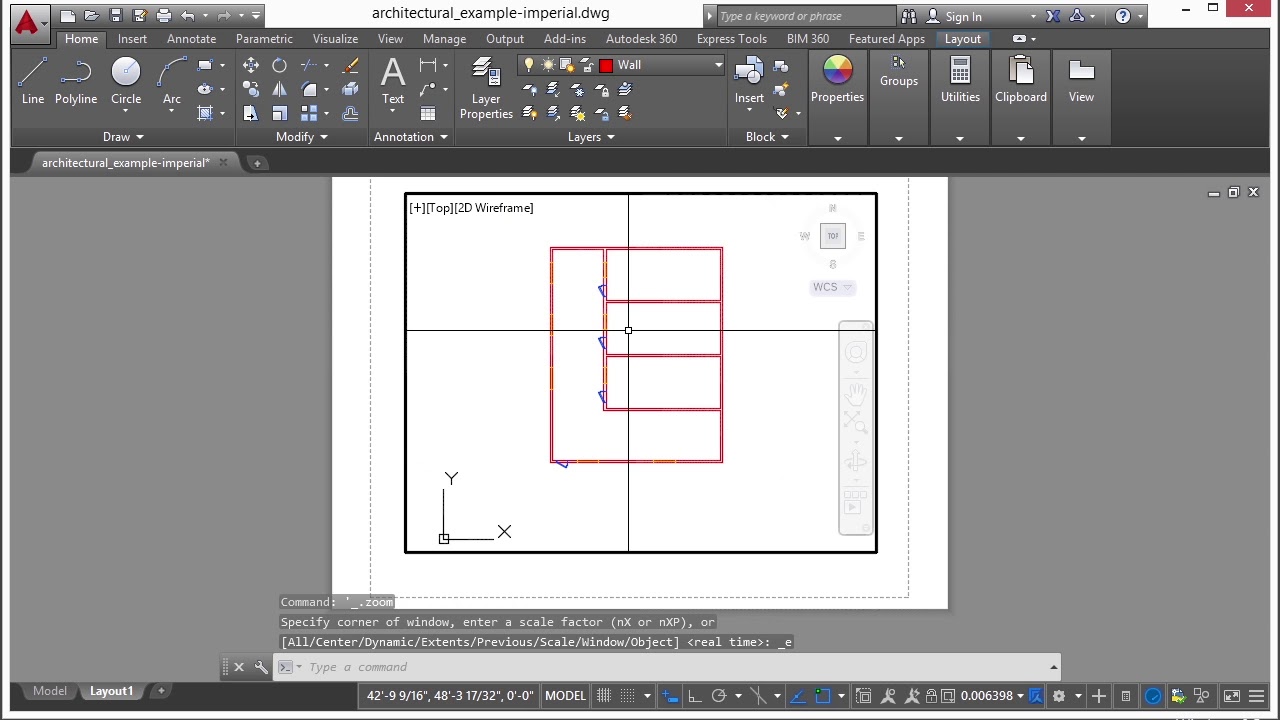
Task: Click the Scale tool icon
Action: (x=280, y=113)
